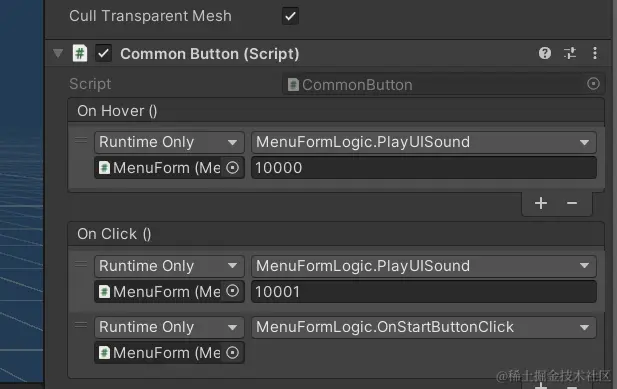Open object picker for 10001 entry's MenuForm

(233, 291)
